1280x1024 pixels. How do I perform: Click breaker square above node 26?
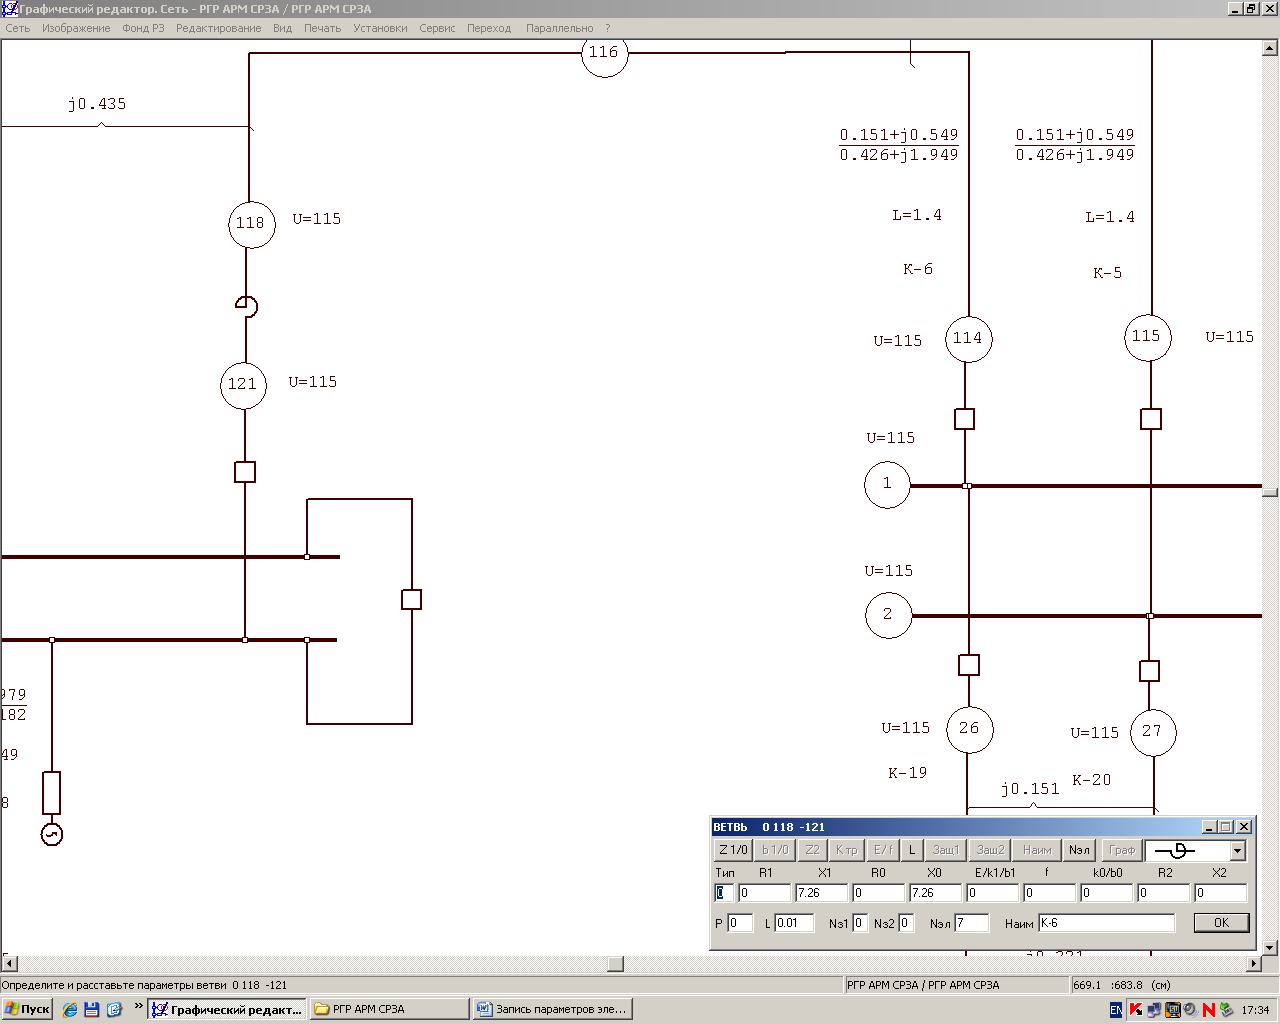tap(968, 665)
